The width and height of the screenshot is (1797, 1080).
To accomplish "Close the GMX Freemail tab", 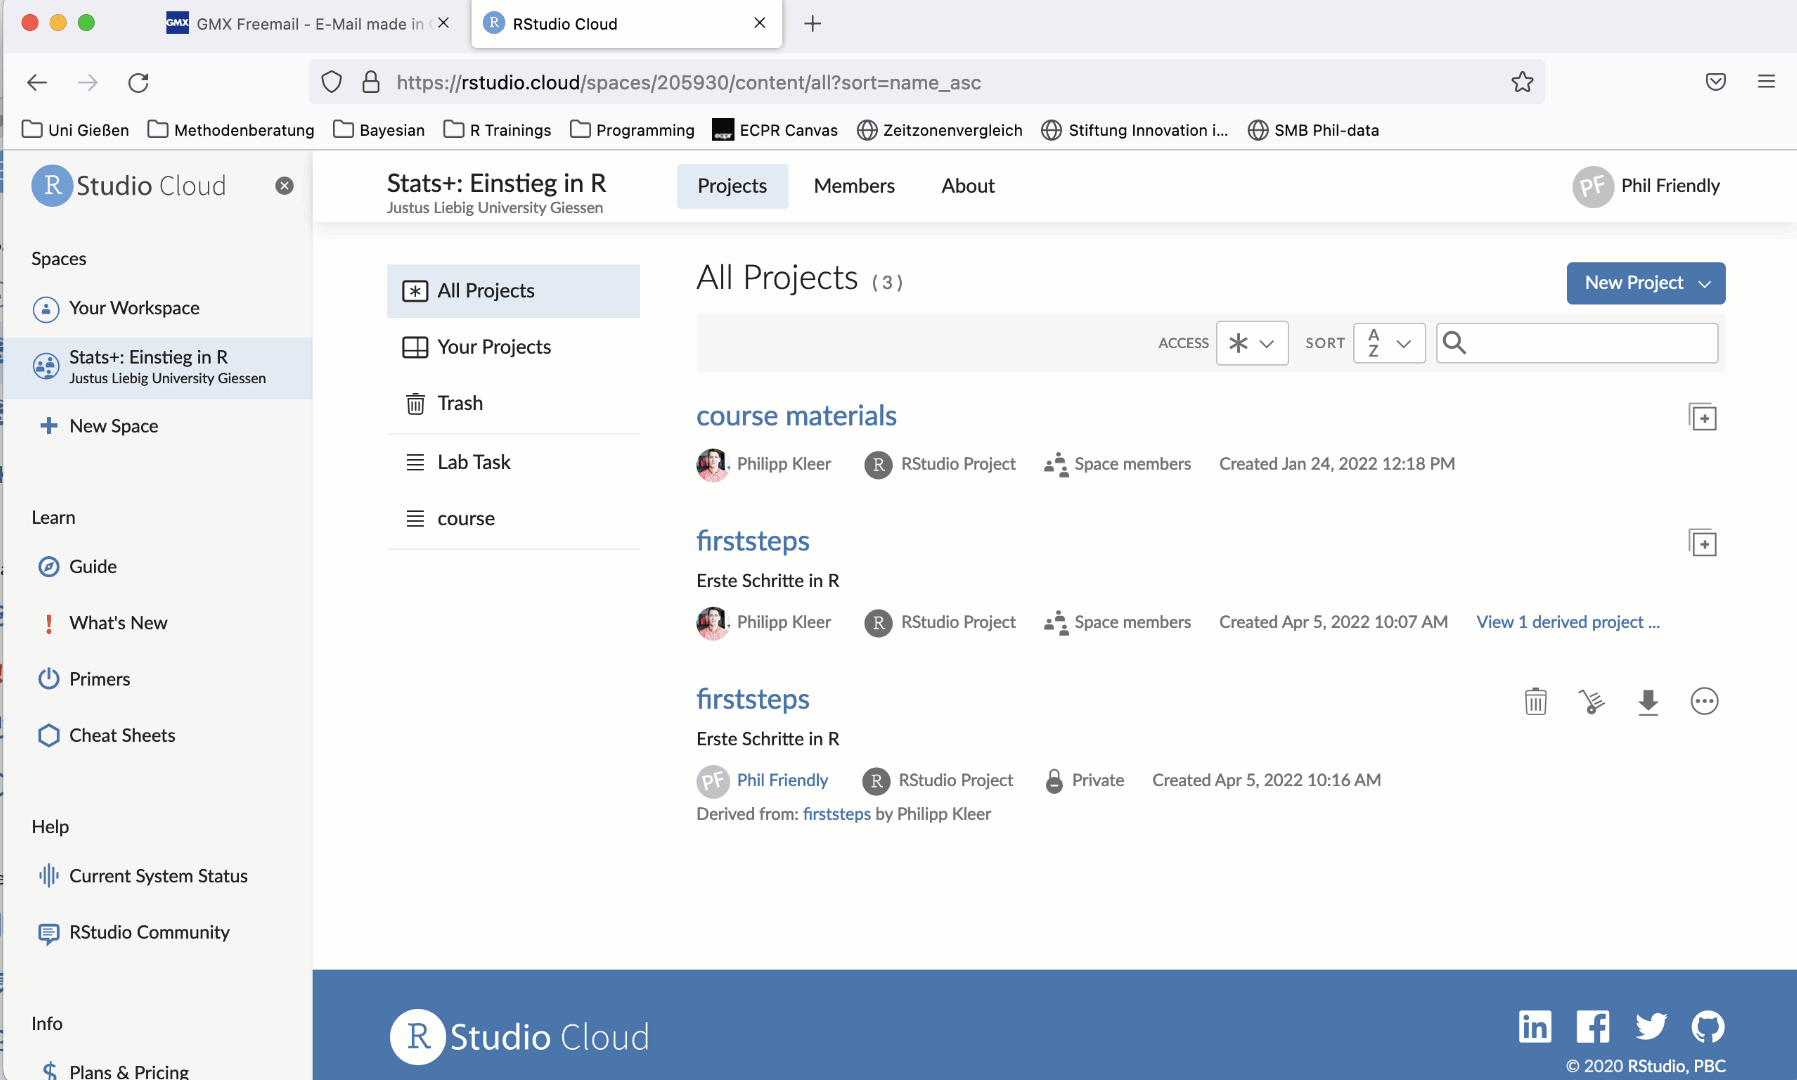I will tap(444, 23).
